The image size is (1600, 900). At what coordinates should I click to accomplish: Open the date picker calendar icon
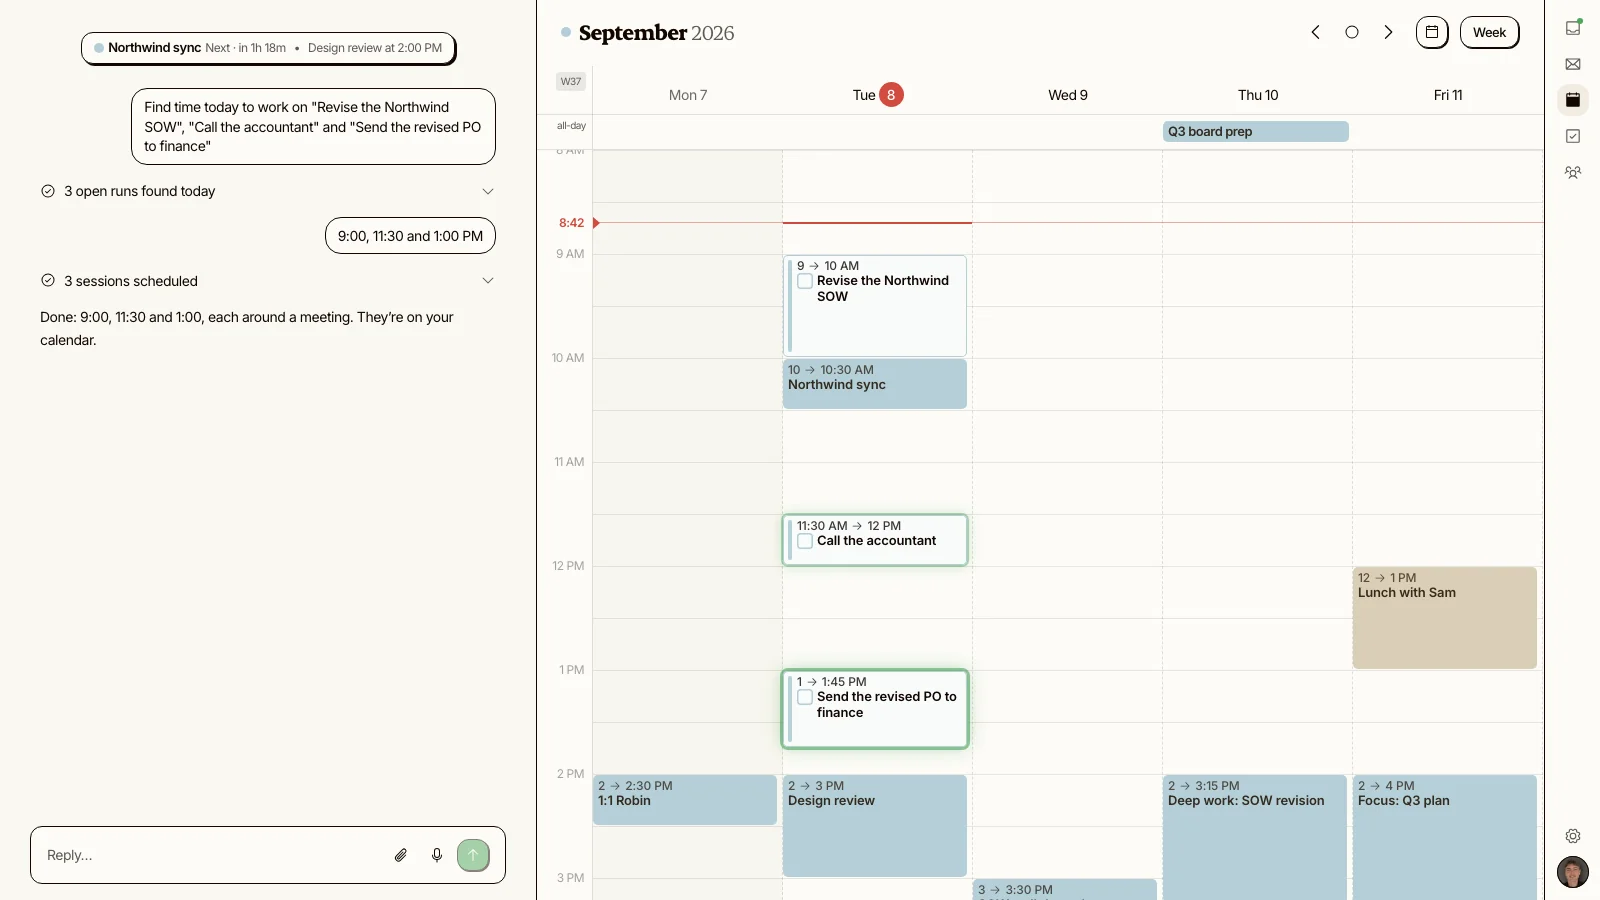pyautogui.click(x=1432, y=32)
